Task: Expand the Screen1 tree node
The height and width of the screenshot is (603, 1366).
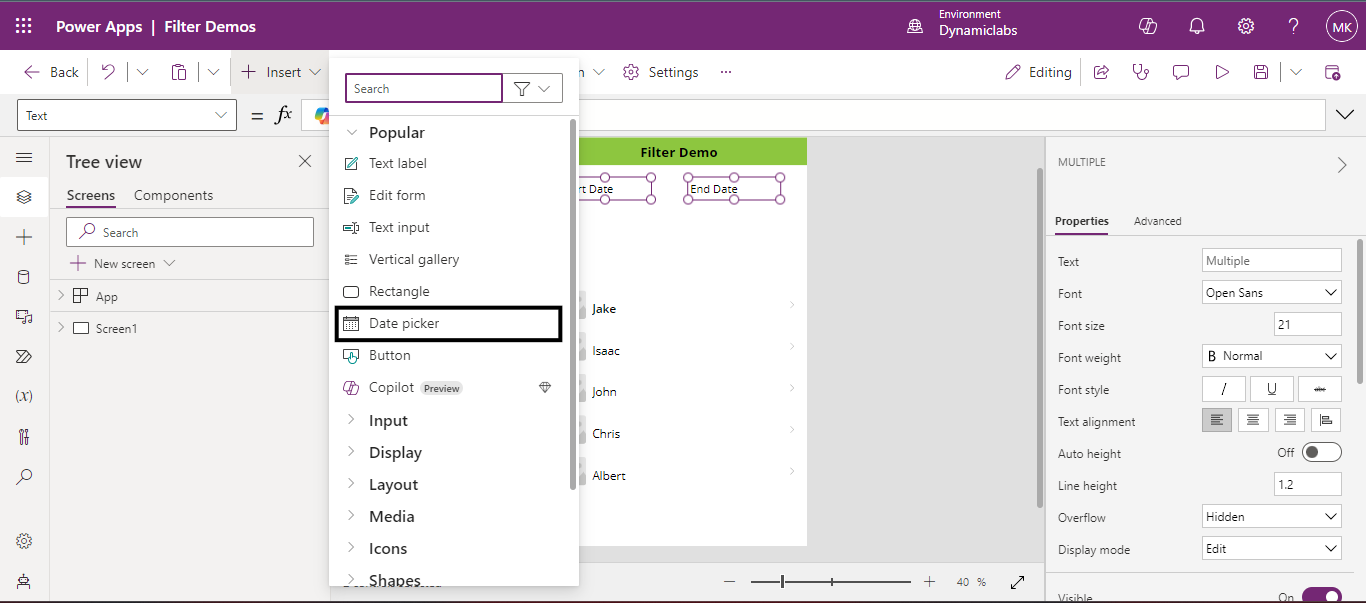Action: click(x=61, y=328)
